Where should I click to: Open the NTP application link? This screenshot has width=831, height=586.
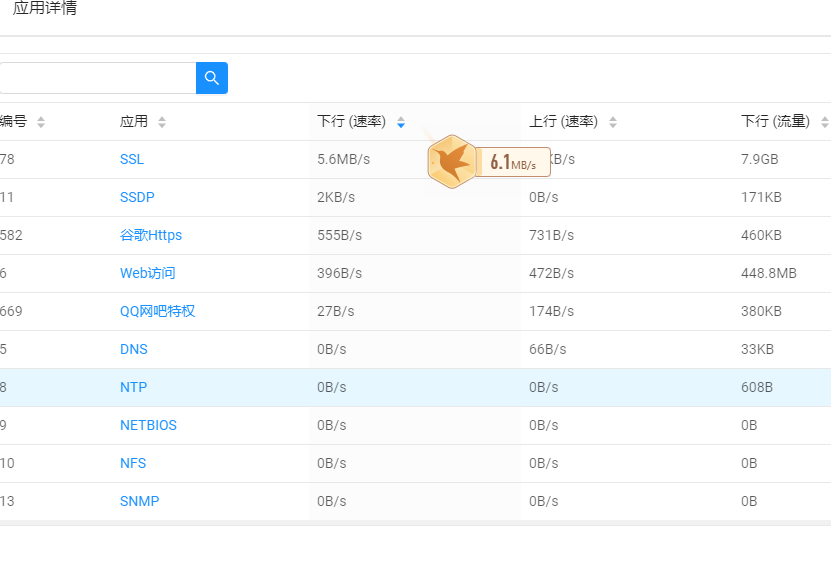coord(134,387)
